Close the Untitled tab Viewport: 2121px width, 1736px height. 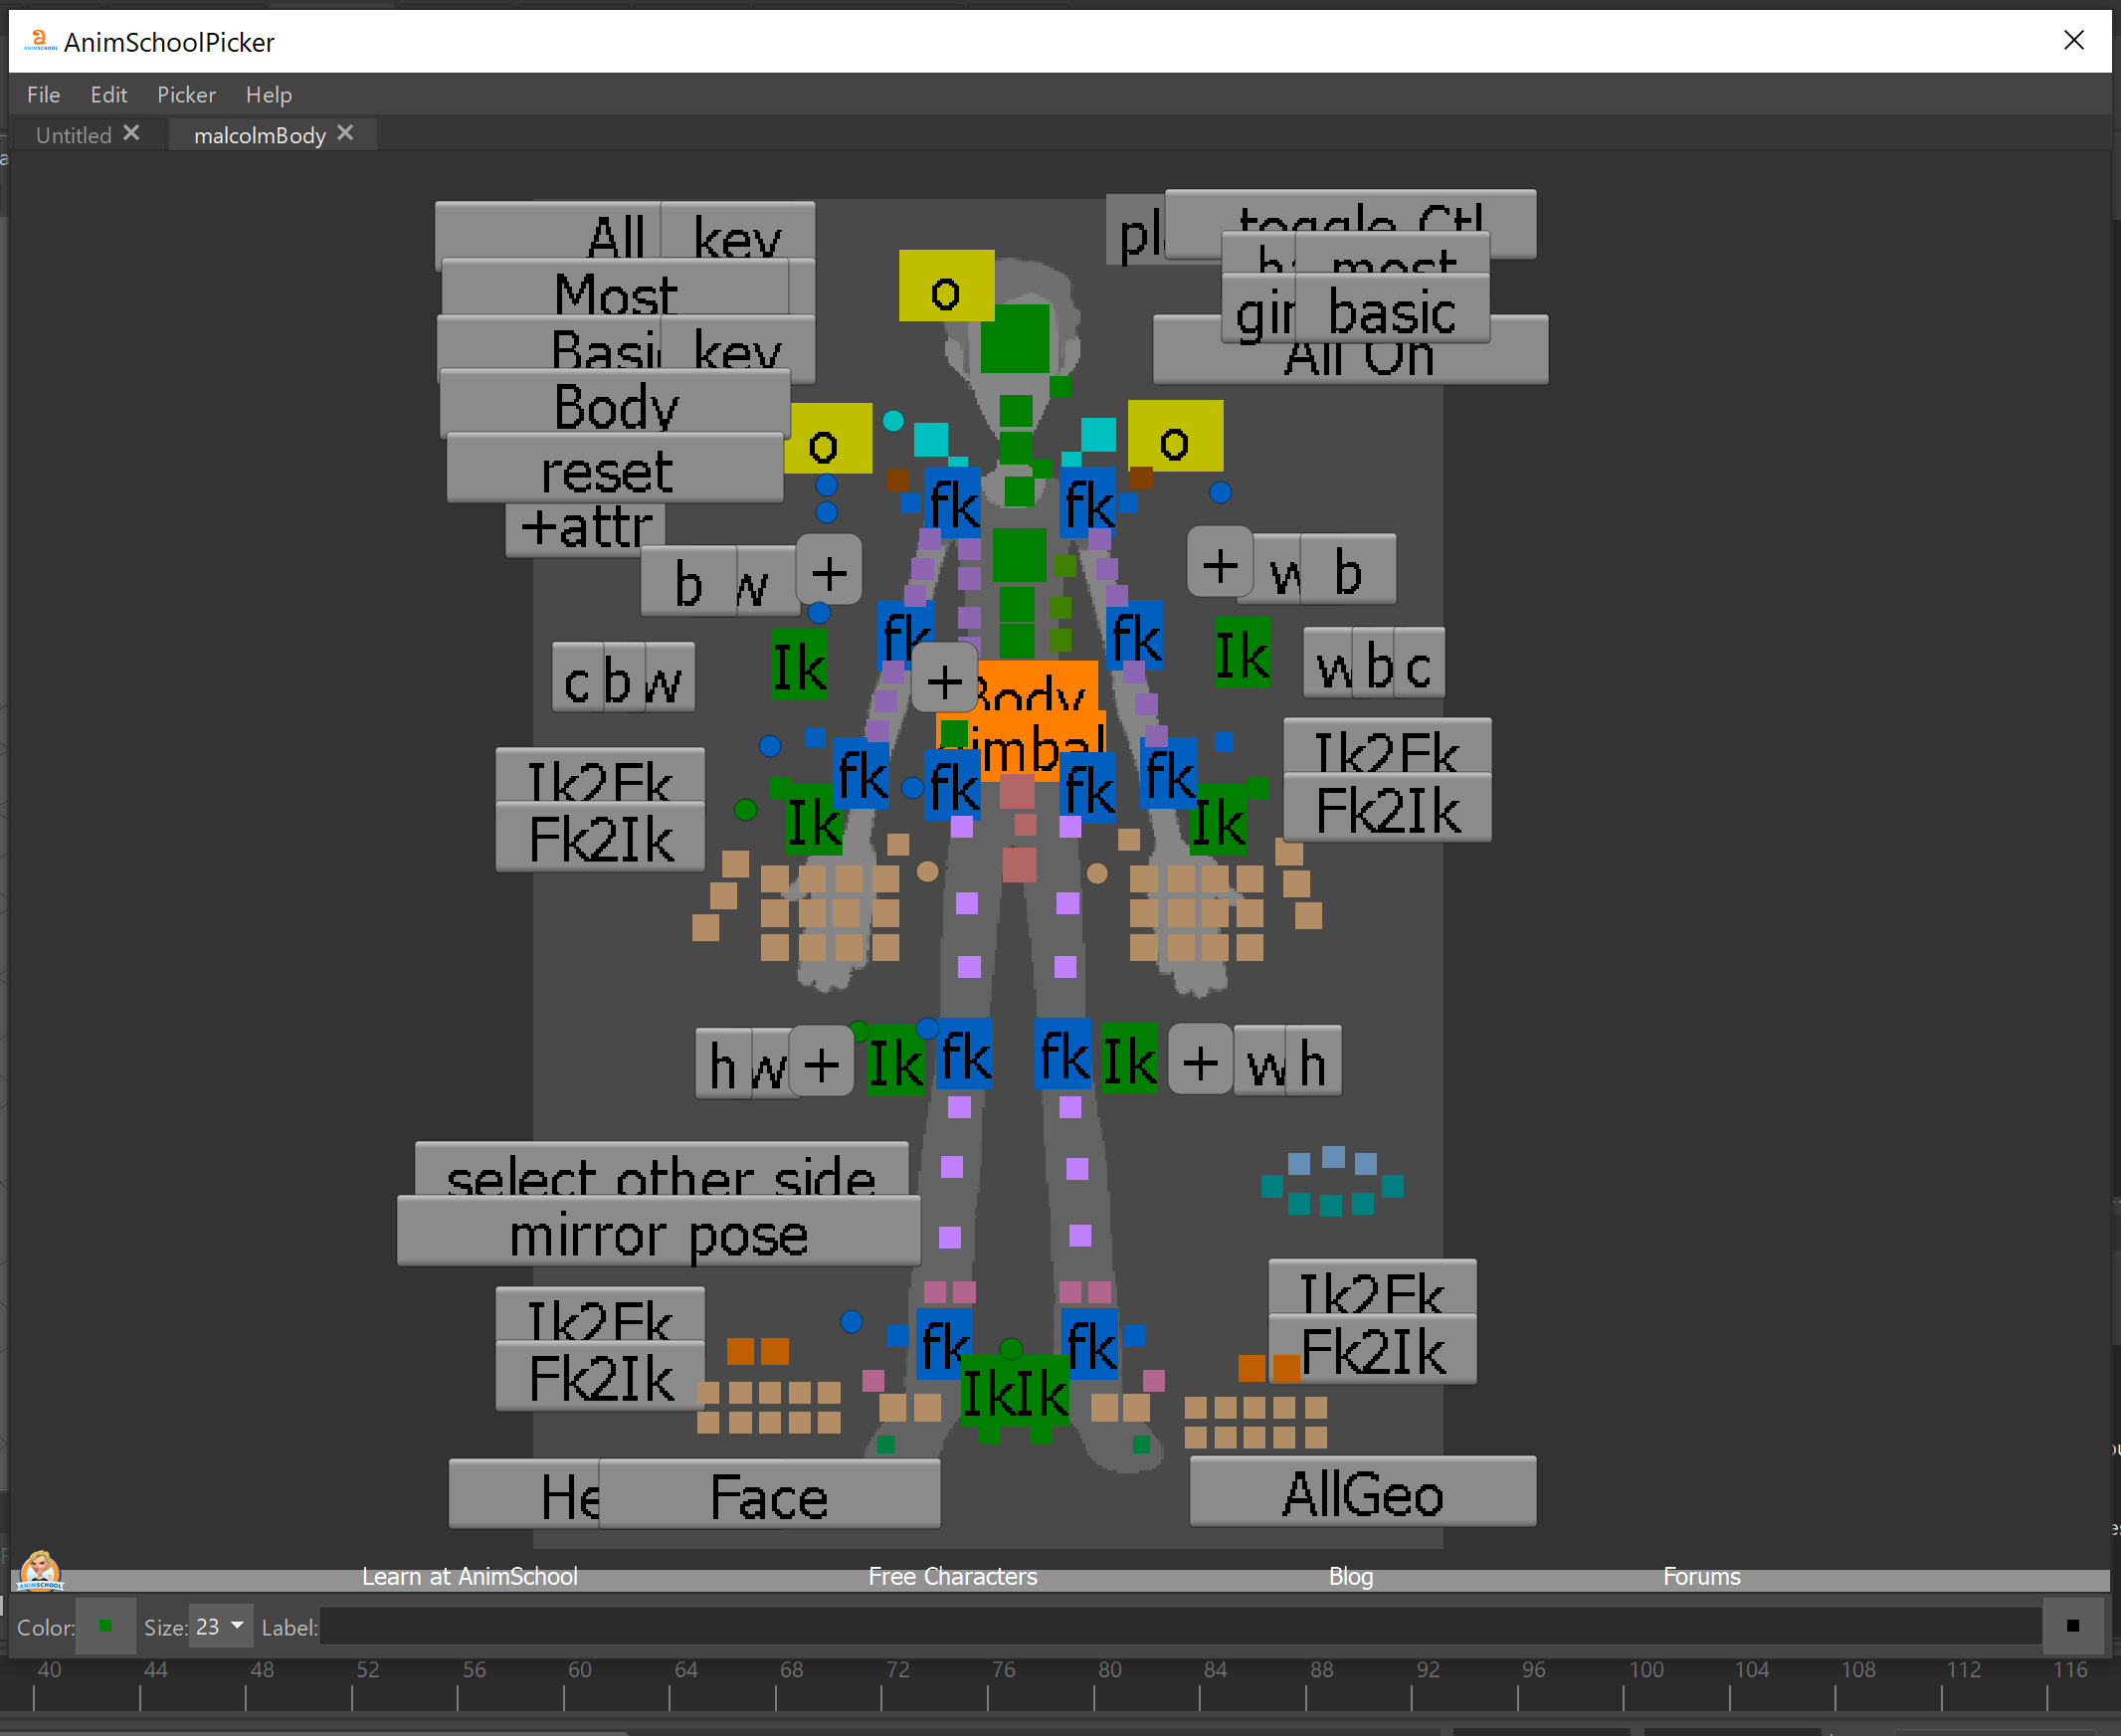[131, 133]
